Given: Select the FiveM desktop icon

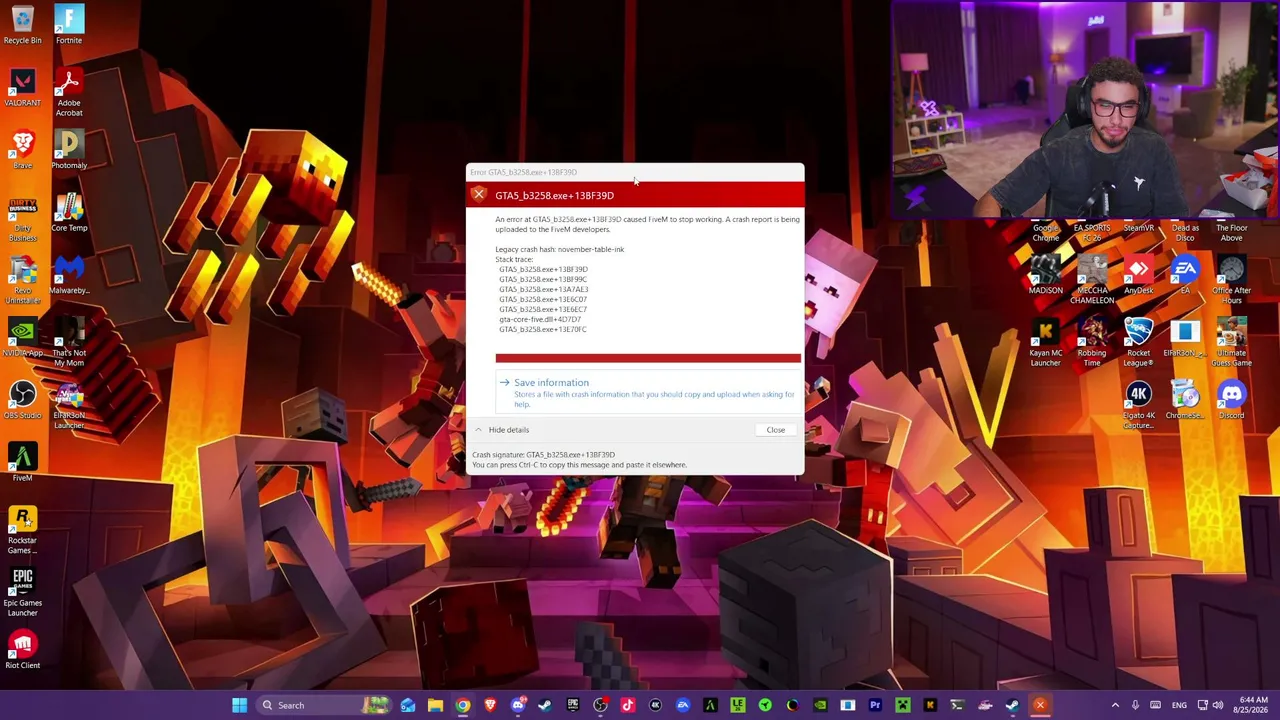Looking at the screenshot, I should tap(22, 463).
